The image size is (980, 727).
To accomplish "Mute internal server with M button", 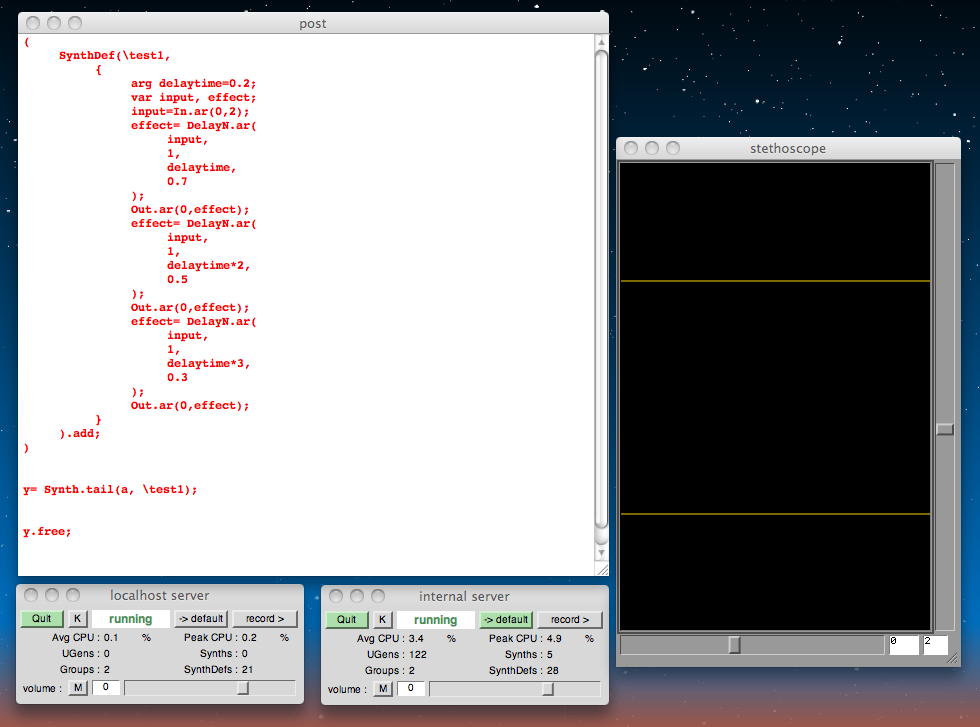I will [x=383, y=689].
